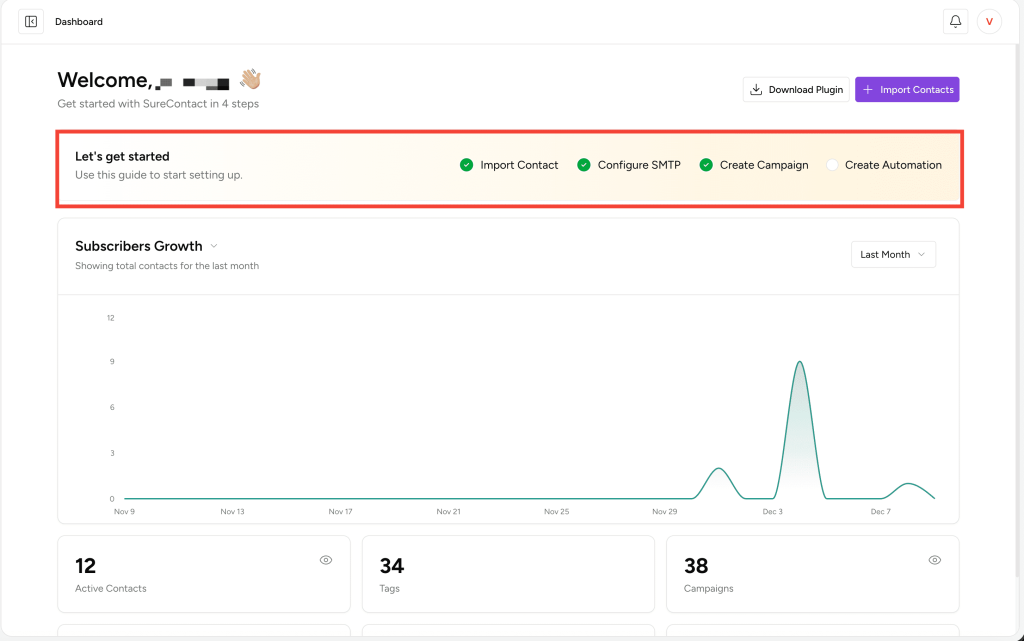Select the unchecked Create Automation circle
This screenshot has width=1024, height=641.
coord(832,165)
